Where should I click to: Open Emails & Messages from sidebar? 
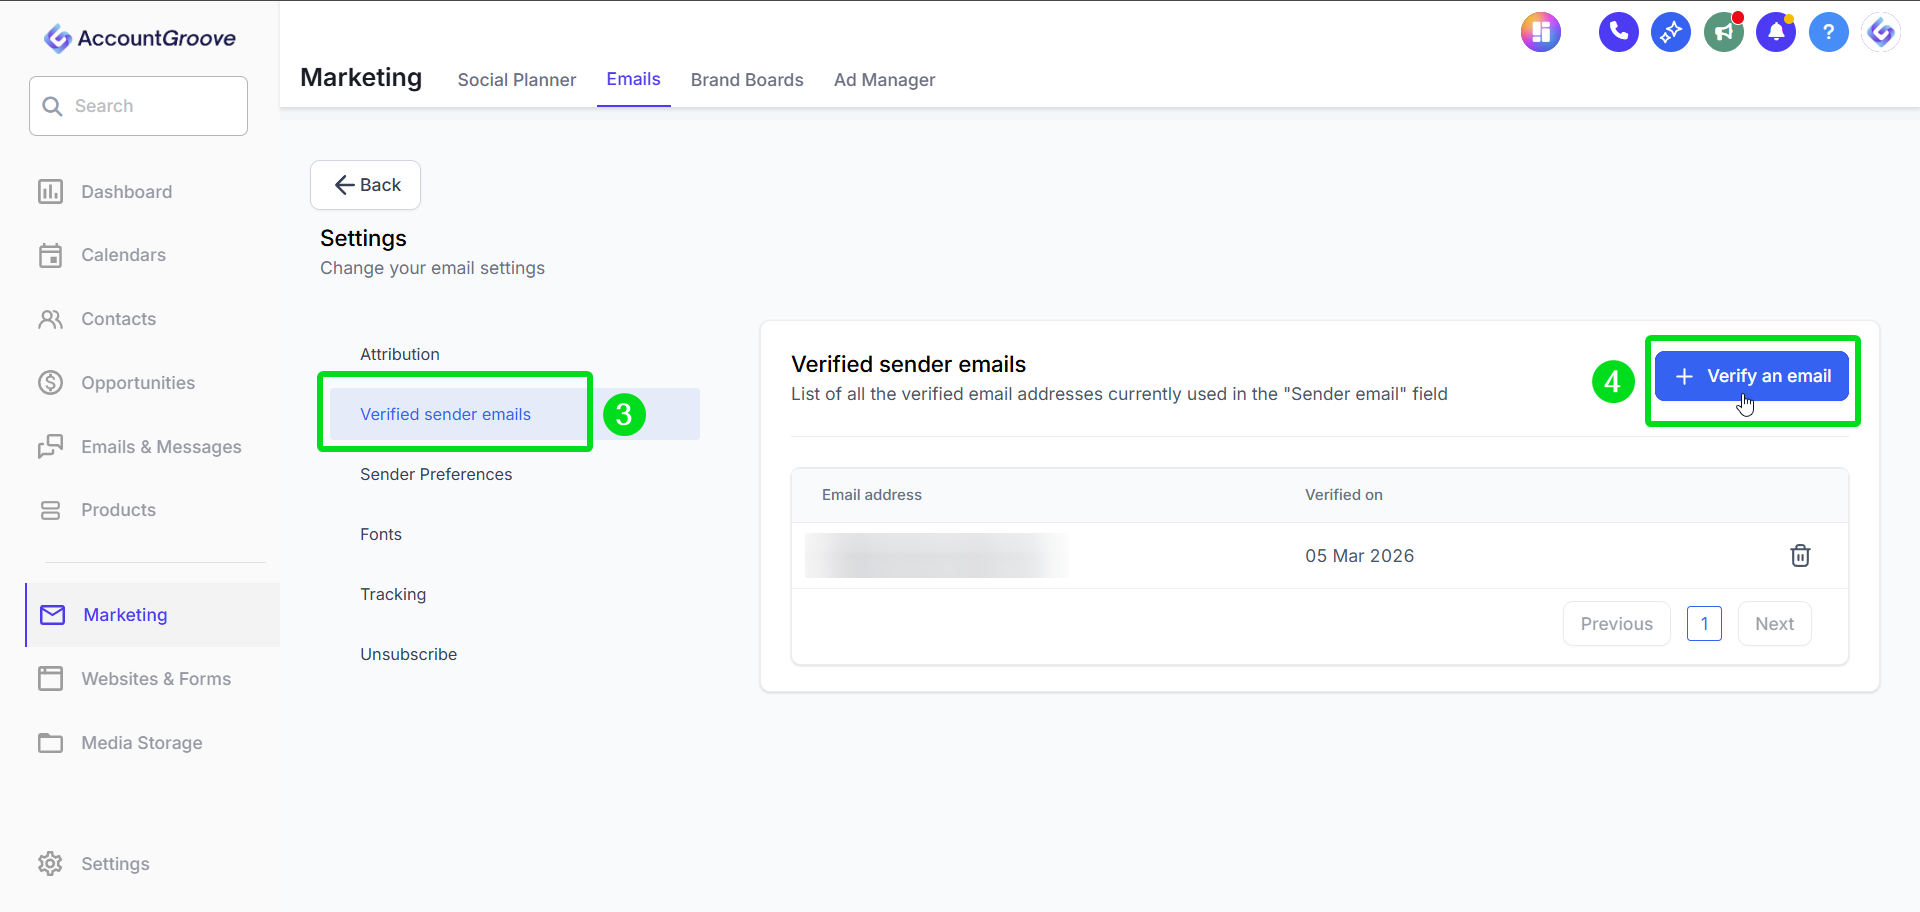pos(161,447)
